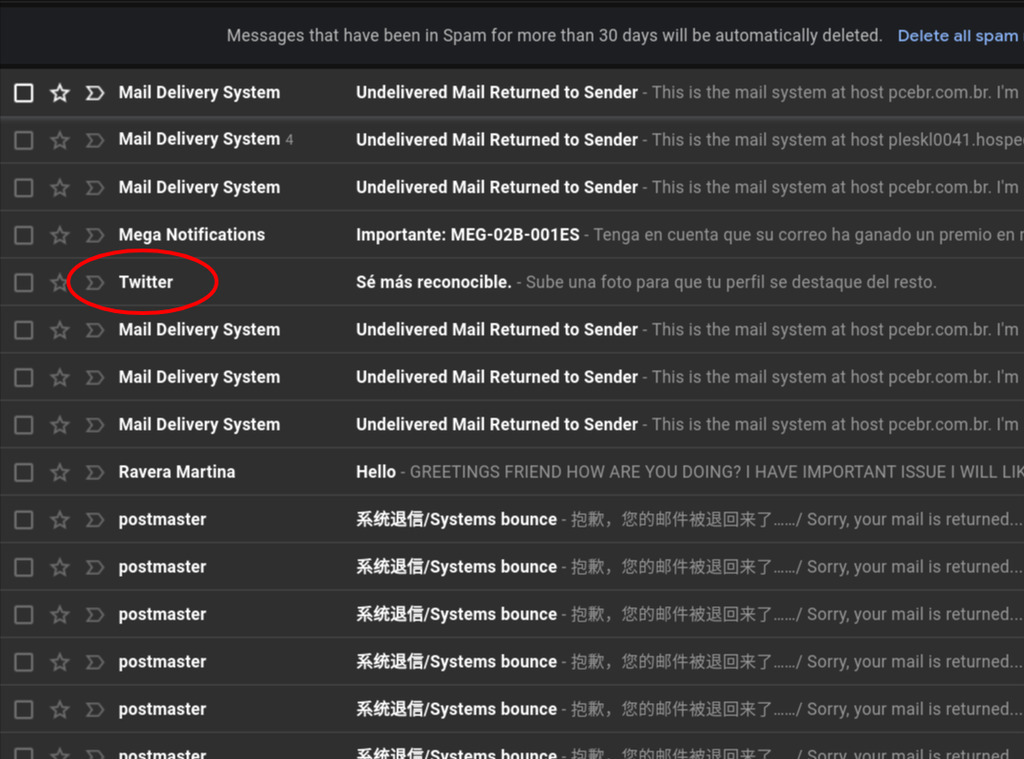The image size is (1024, 759).
Task: Open the 'Hello' email from Ravera Martina
Action: point(376,472)
